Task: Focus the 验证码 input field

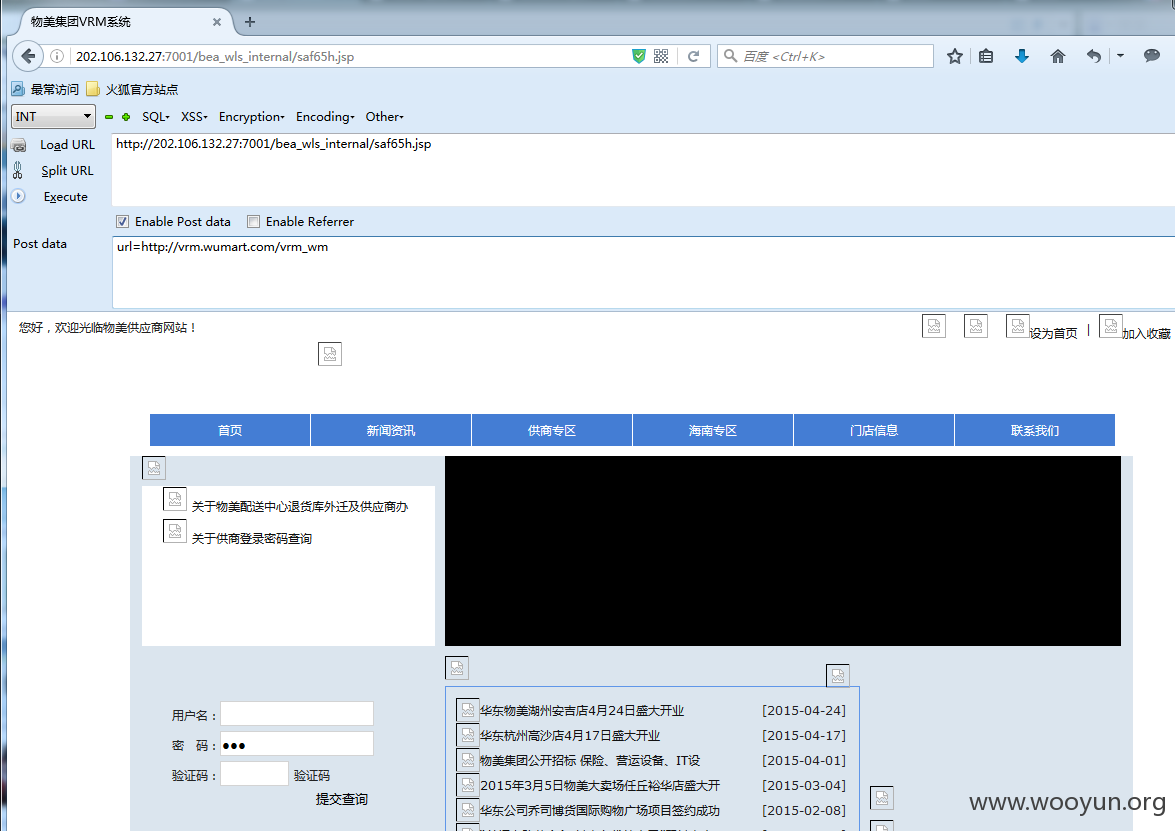Action: click(x=254, y=773)
